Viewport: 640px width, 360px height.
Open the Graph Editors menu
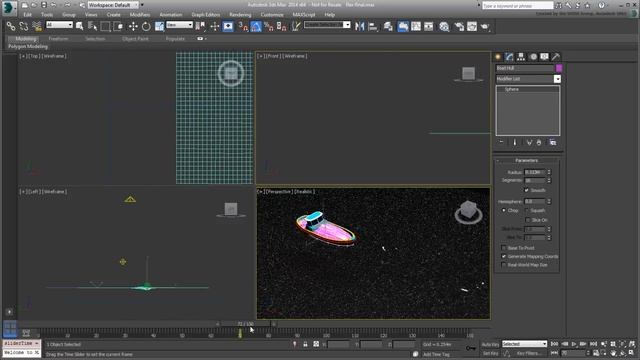pyautogui.click(x=206, y=15)
